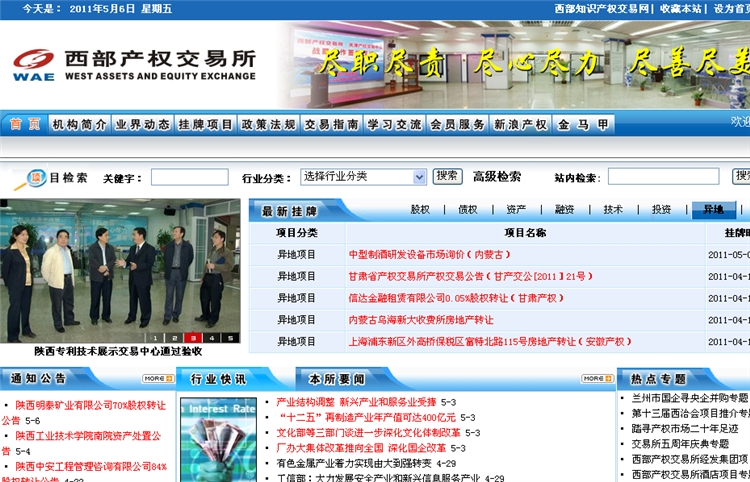Viewport: 750px width, 482px height.
Task: Open 学习交流 nav menu
Action: [395, 124]
